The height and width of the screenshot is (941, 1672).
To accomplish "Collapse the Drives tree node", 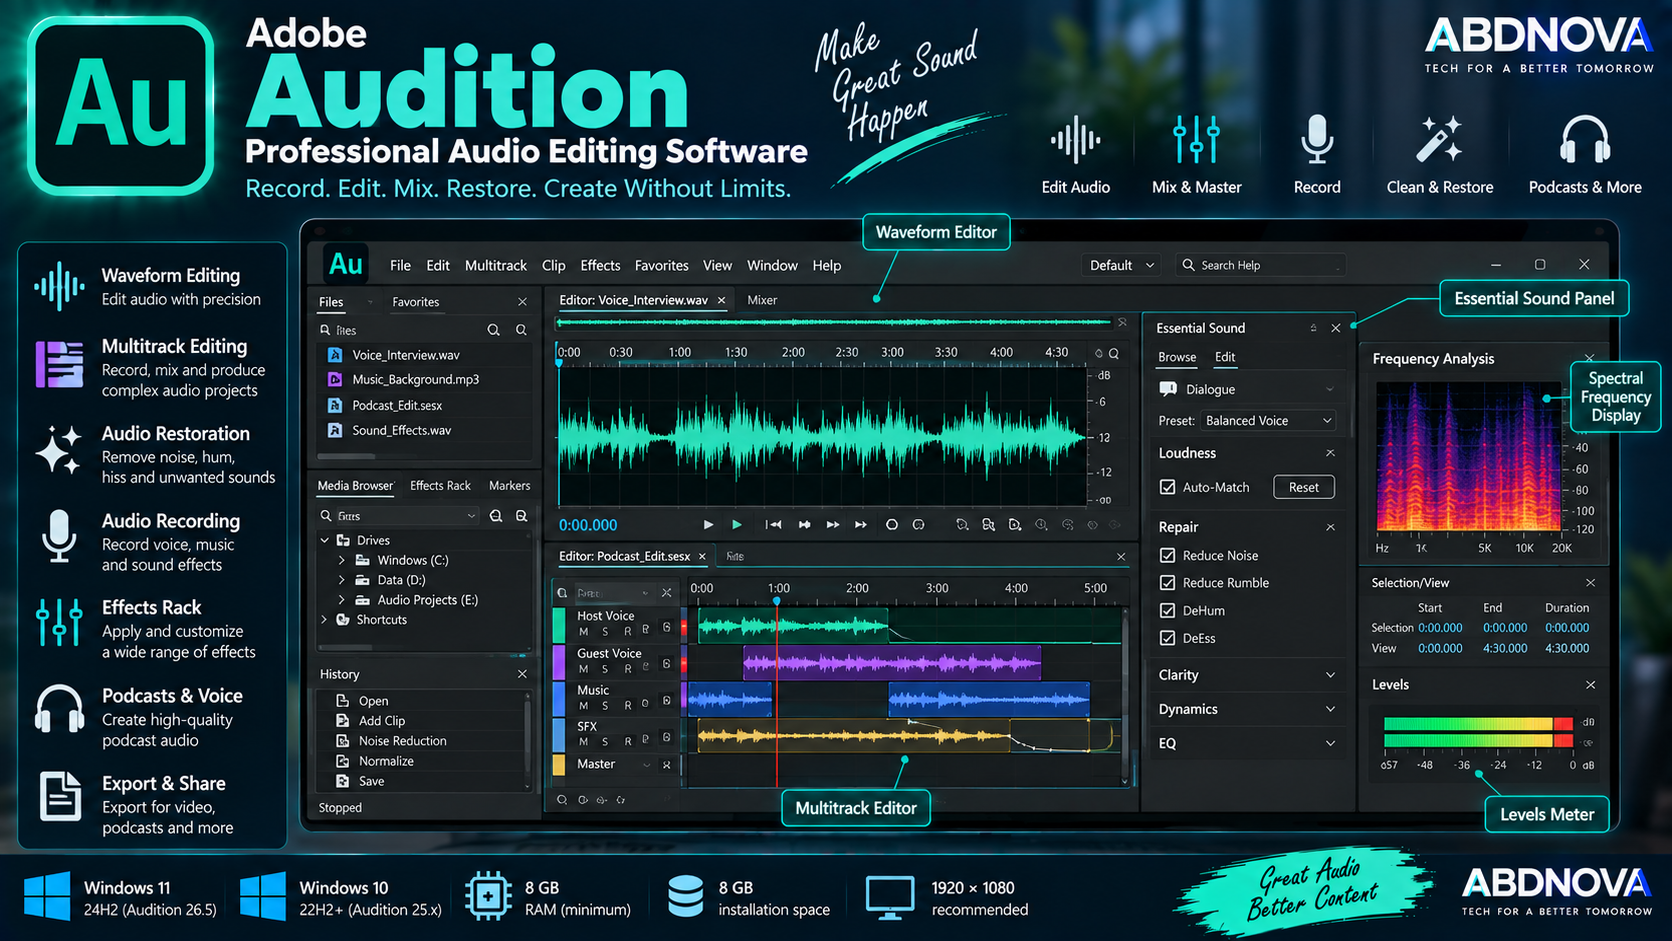I will tap(324, 540).
